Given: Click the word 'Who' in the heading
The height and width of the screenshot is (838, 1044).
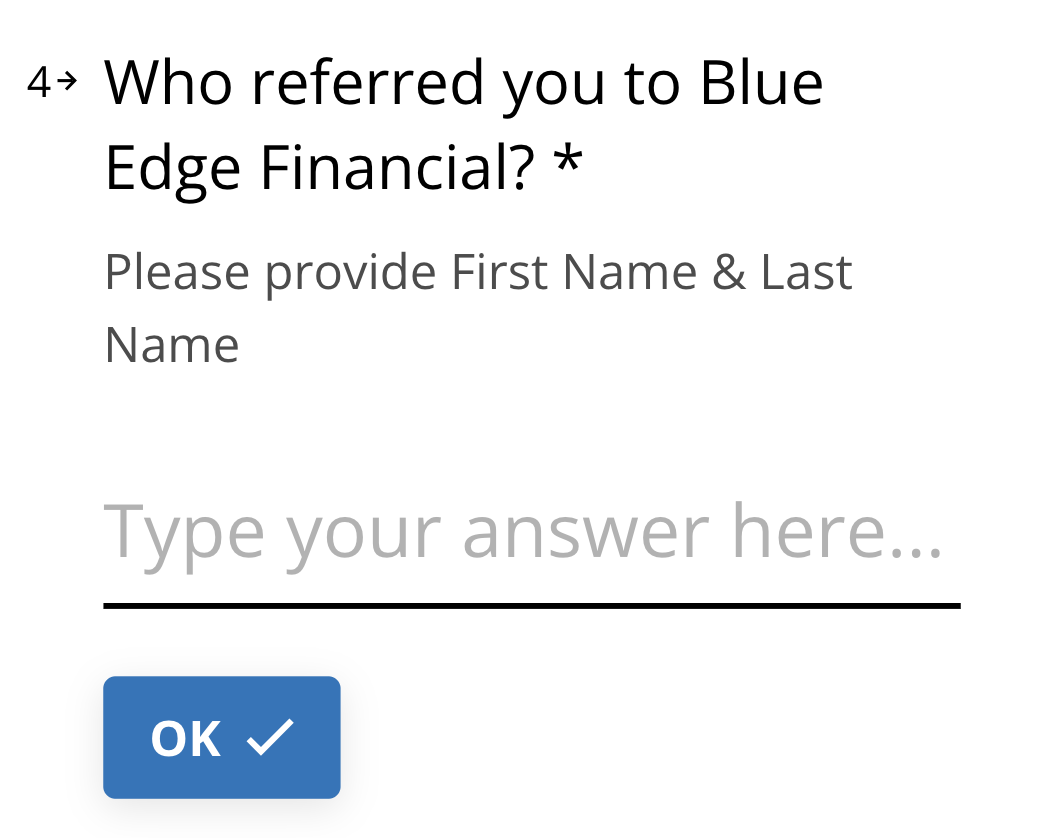Looking at the screenshot, I should click(168, 83).
